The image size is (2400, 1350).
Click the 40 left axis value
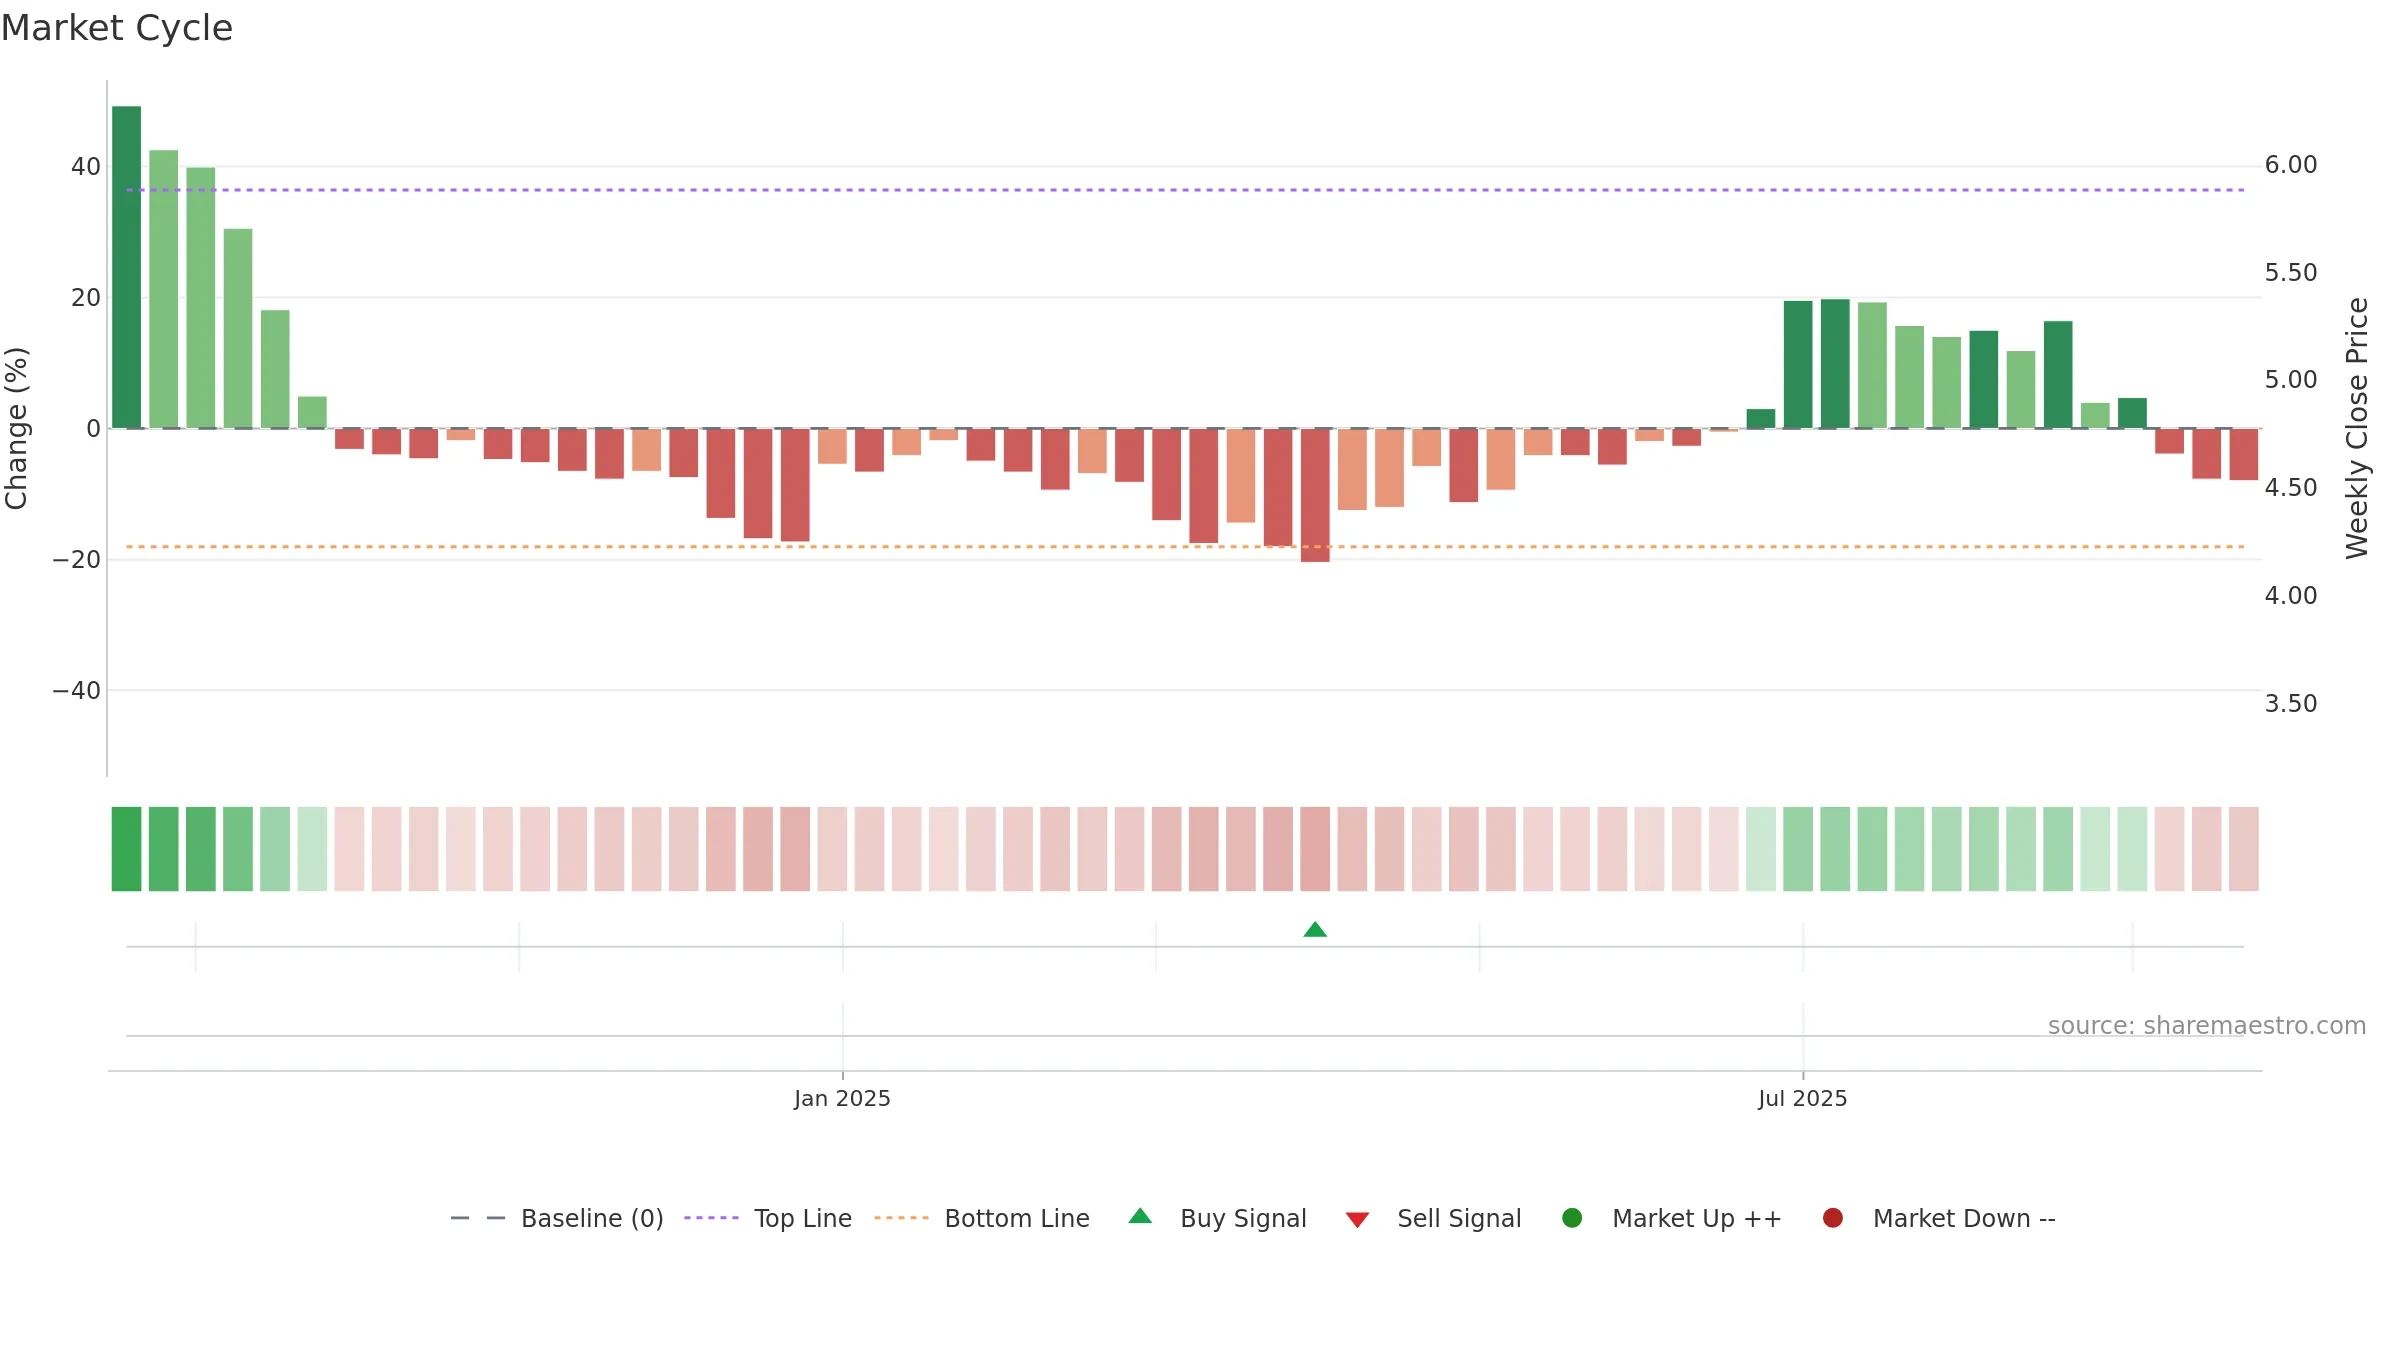86,167
